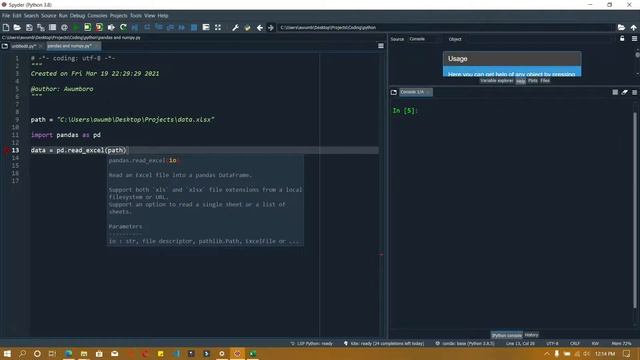Open the Consoles menu
640x360 pixels.
(97, 16)
